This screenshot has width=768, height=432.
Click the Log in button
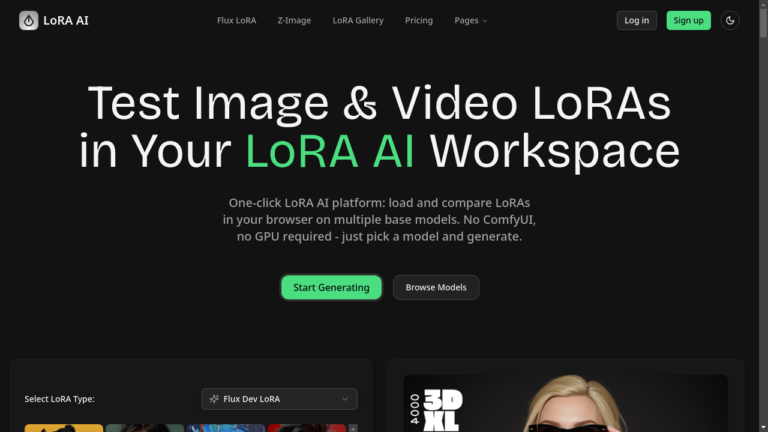[636, 21]
